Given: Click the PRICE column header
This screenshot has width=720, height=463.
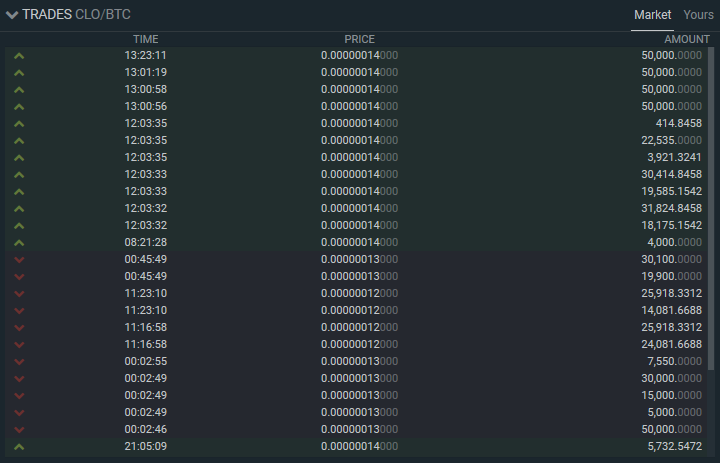Looking at the screenshot, I should (360, 40).
